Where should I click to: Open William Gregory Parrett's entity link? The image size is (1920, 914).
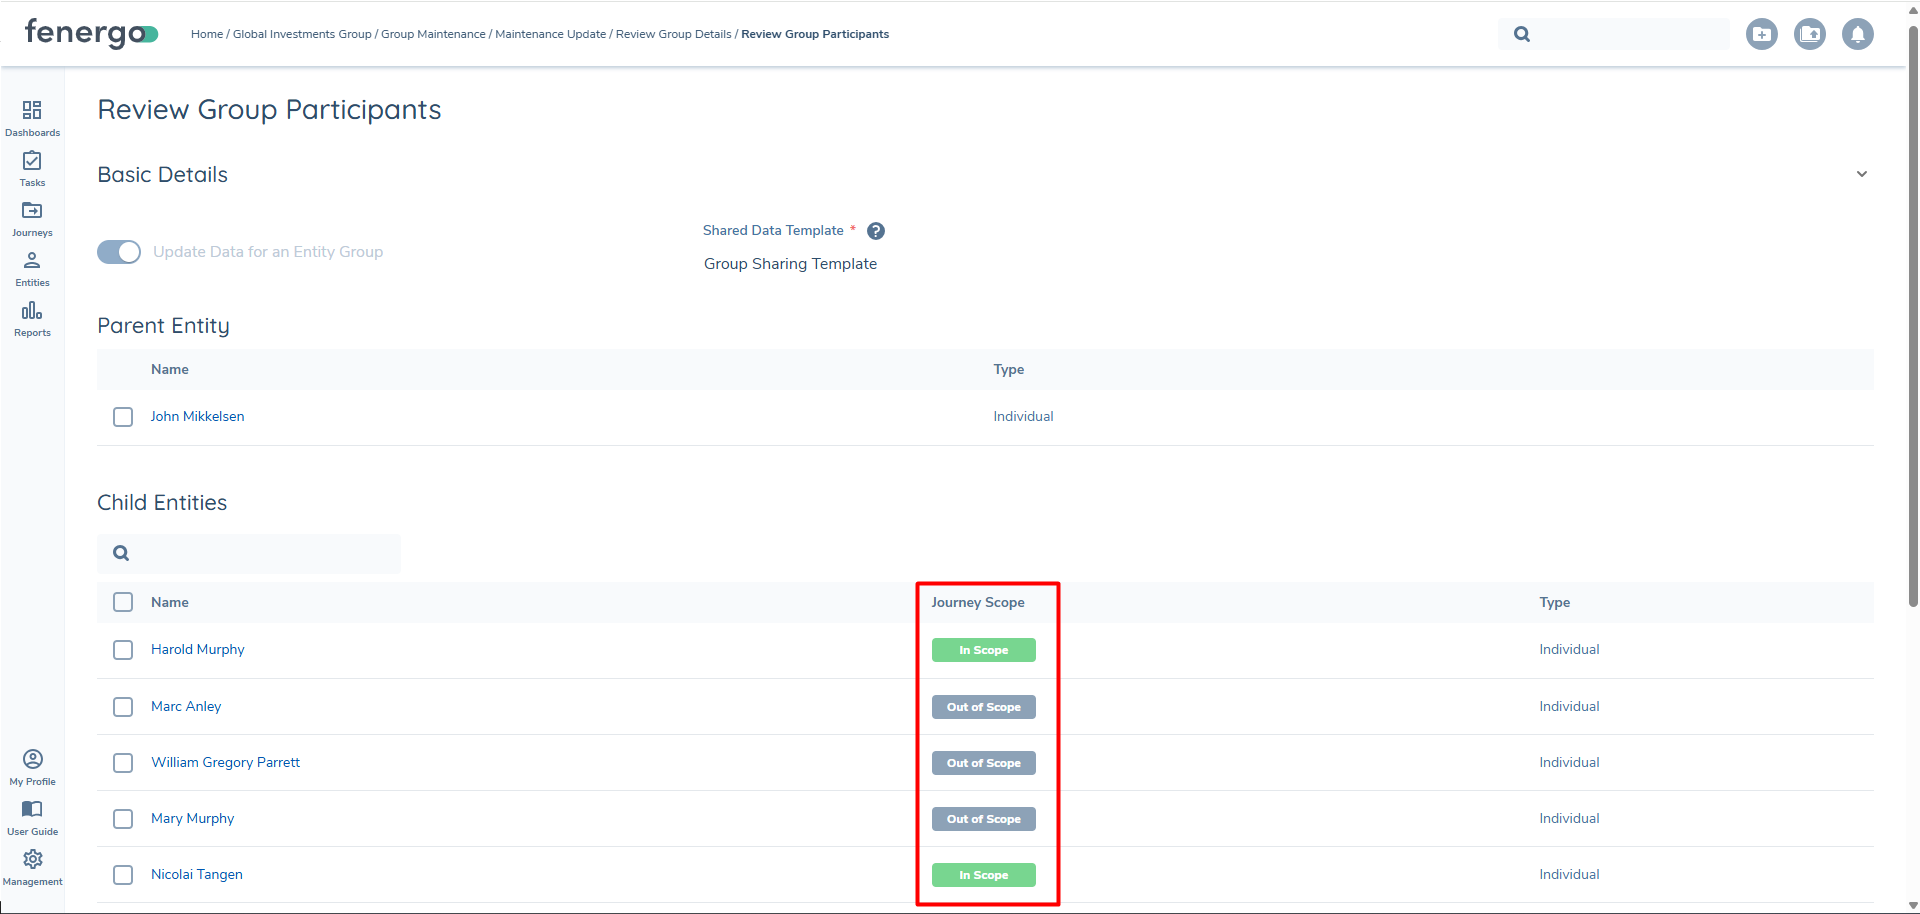tap(225, 762)
